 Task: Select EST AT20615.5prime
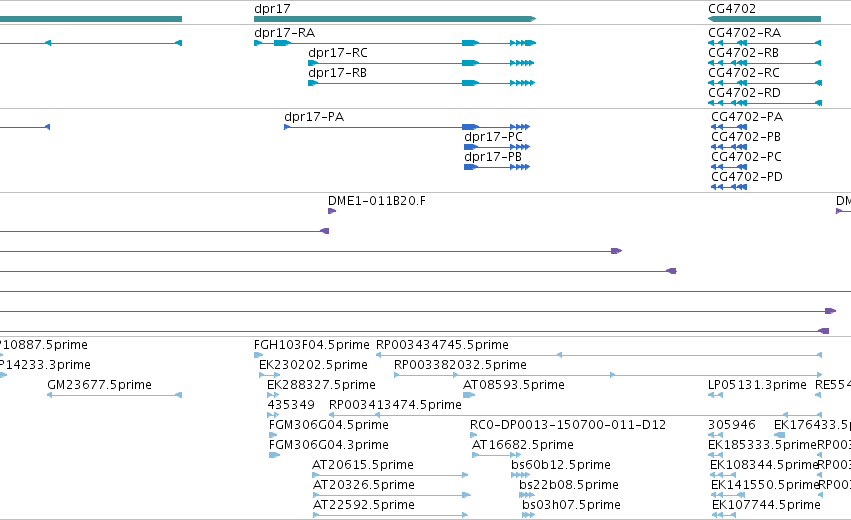coord(363,465)
